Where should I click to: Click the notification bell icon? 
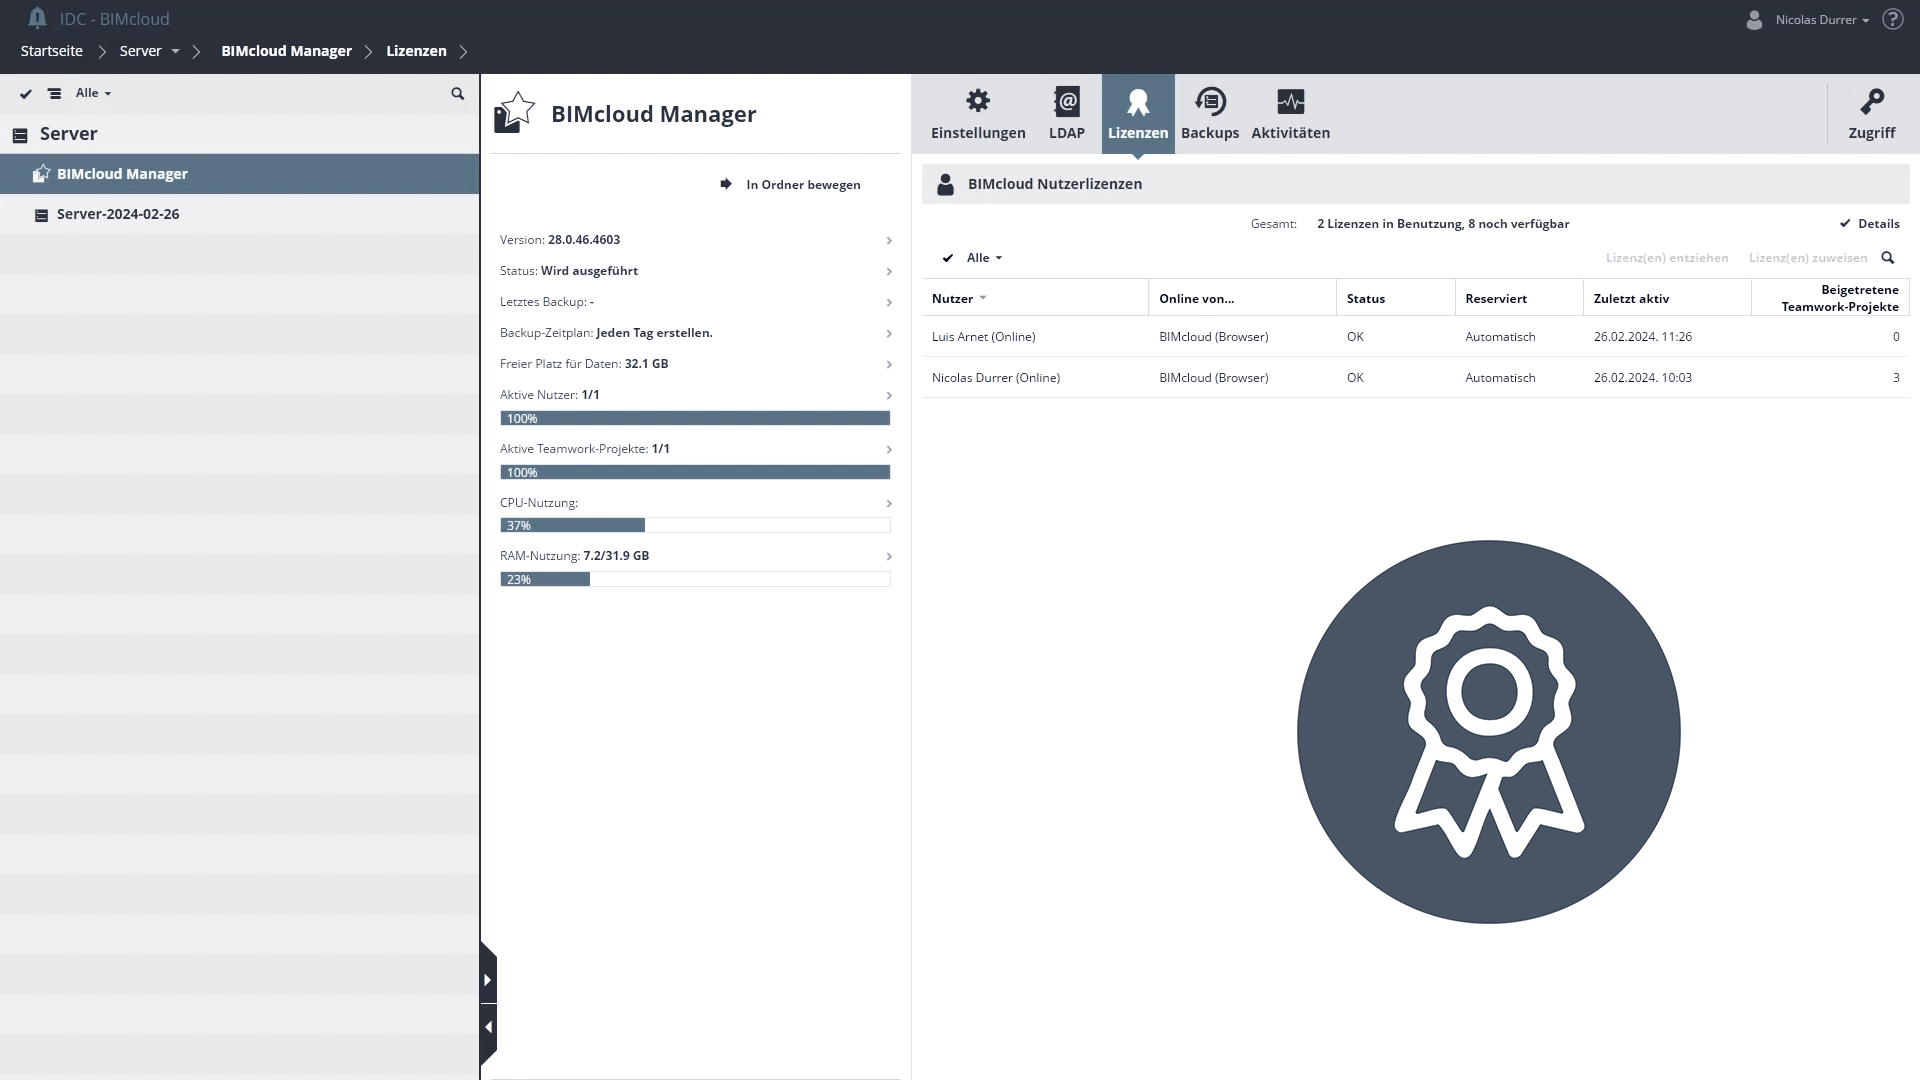click(x=37, y=18)
